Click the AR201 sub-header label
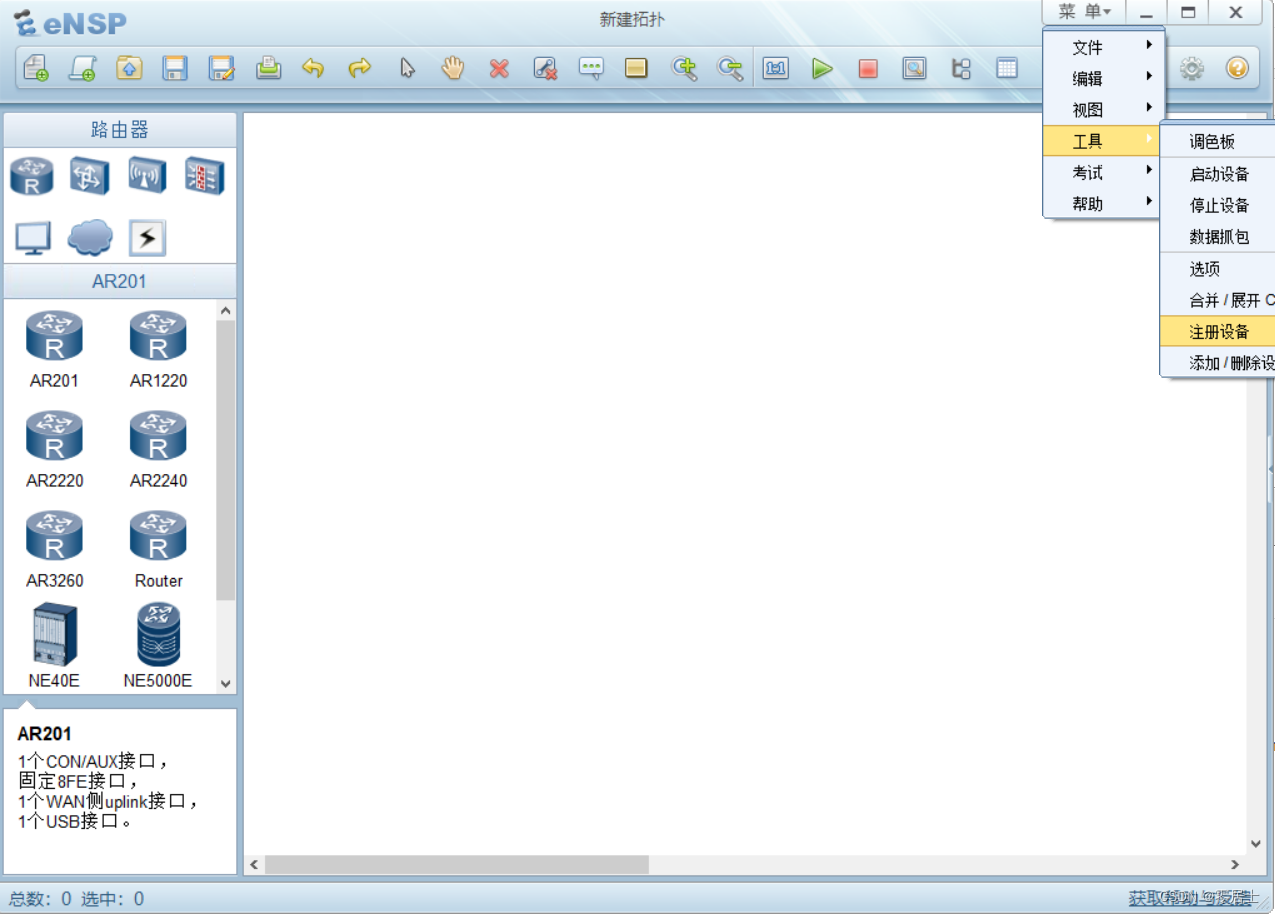Viewport: 1275px width, 914px height. click(x=120, y=281)
